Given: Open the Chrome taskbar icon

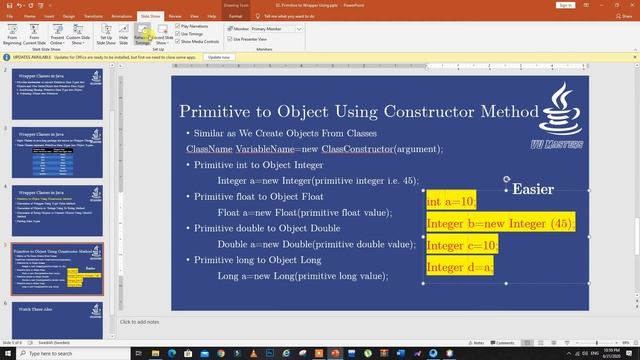Looking at the screenshot, I should pyautogui.click(x=221, y=353).
